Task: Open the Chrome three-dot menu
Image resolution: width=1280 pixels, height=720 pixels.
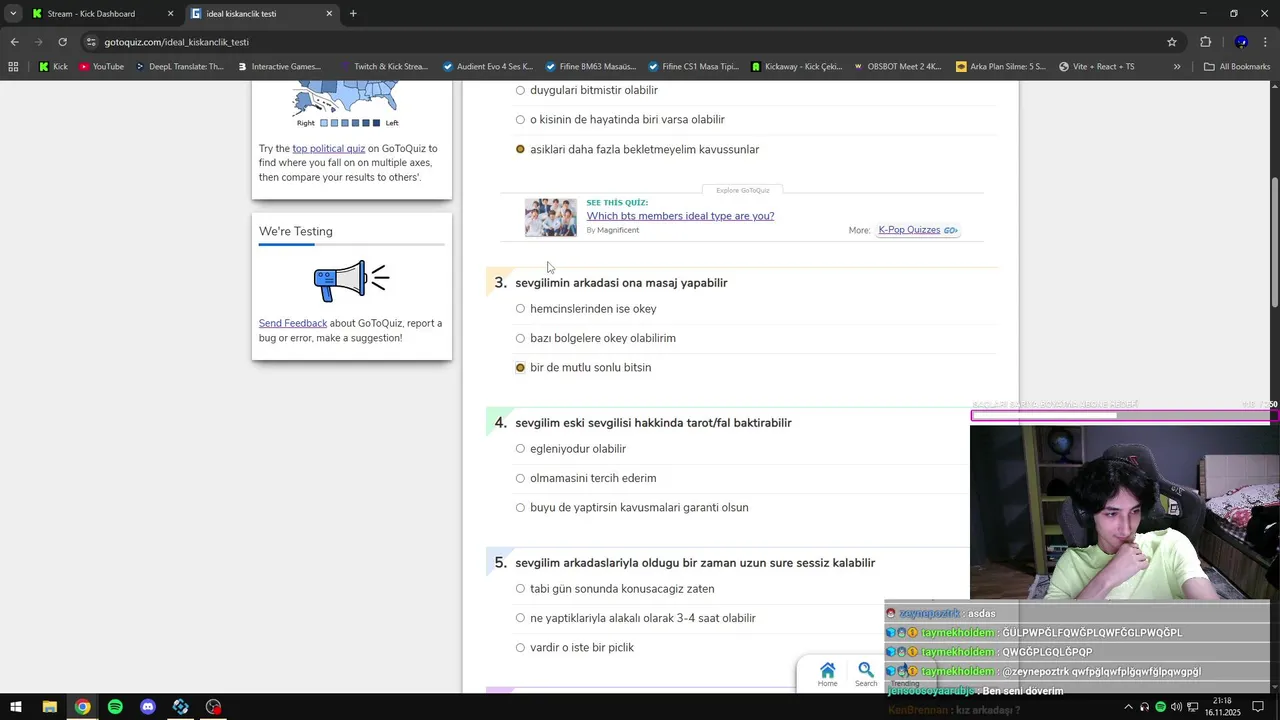Action: 1266,42
